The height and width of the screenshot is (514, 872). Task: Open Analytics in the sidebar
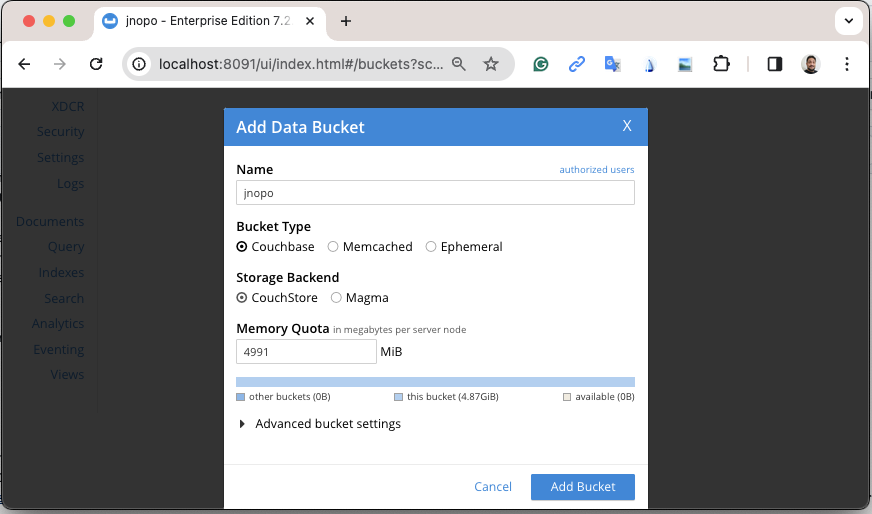(x=58, y=324)
